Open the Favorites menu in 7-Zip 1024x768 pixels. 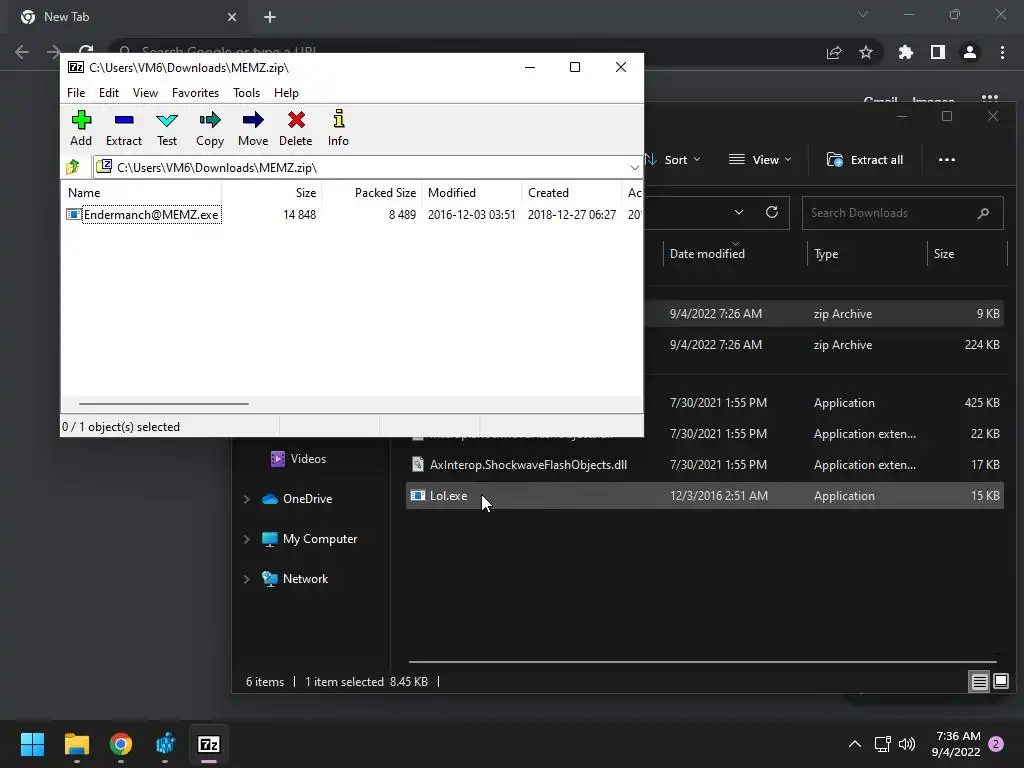pyautogui.click(x=195, y=93)
